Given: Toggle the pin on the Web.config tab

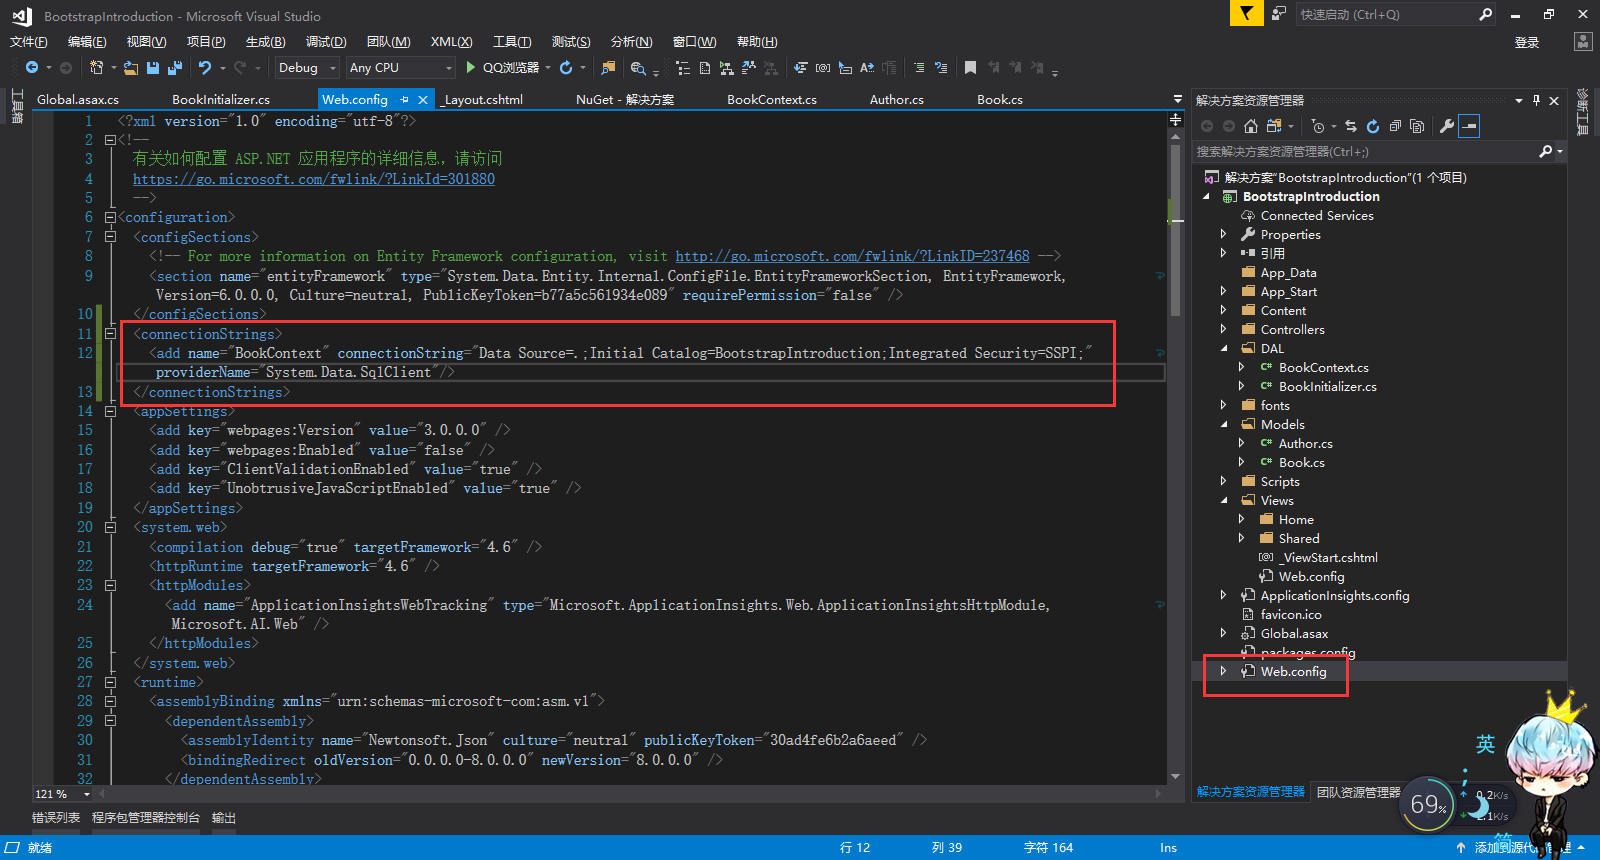Looking at the screenshot, I should tap(405, 100).
